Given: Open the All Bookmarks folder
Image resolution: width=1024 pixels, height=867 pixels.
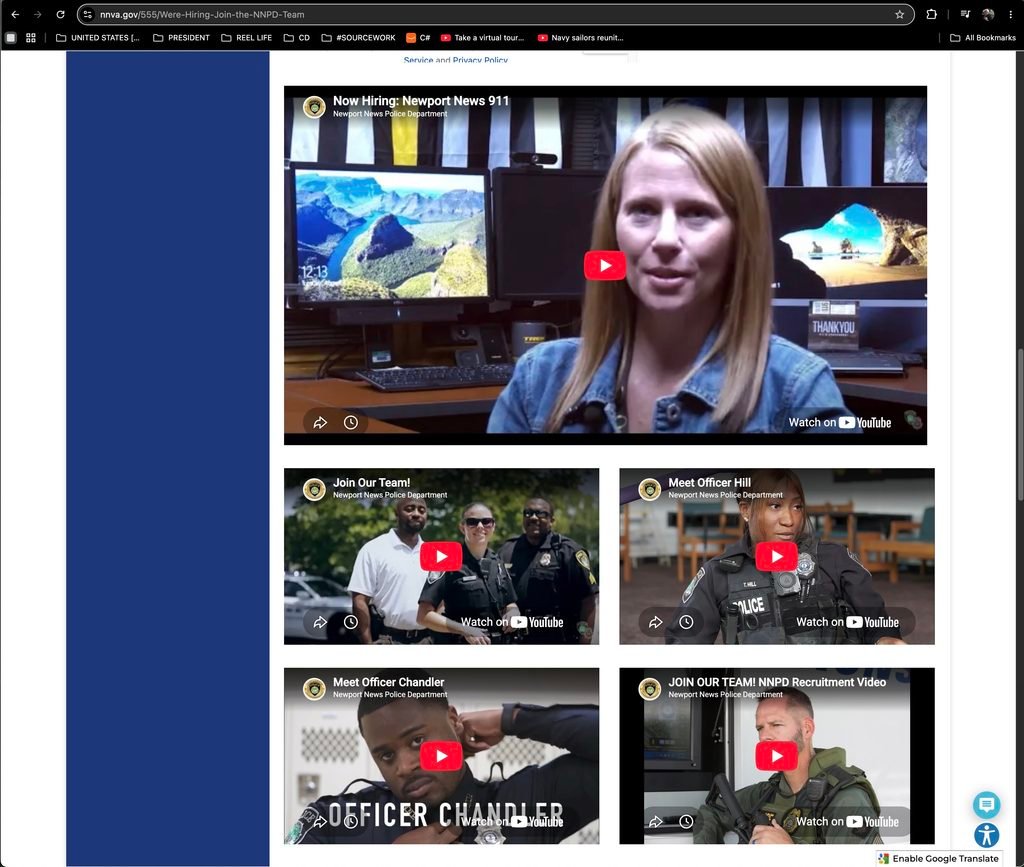Looking at the screenshot, I should tap(983, 38).
